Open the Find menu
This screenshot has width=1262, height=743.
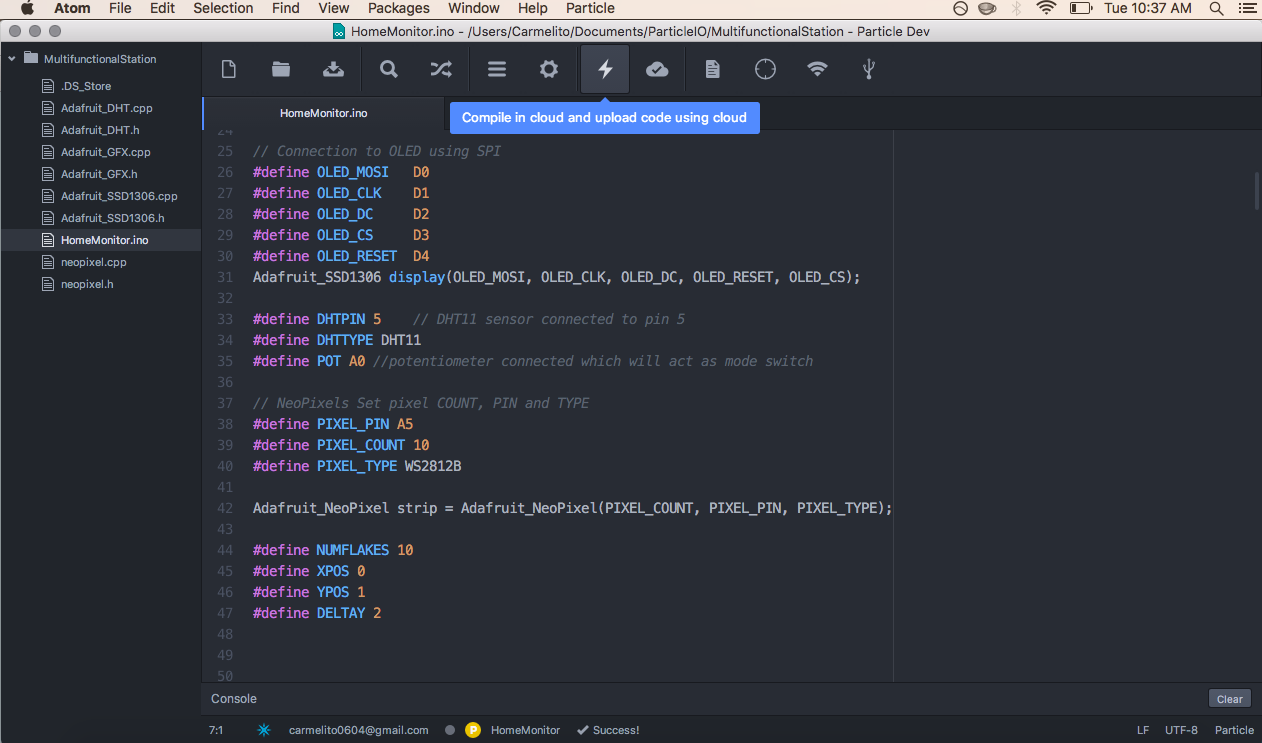click(x=286, y=8)
